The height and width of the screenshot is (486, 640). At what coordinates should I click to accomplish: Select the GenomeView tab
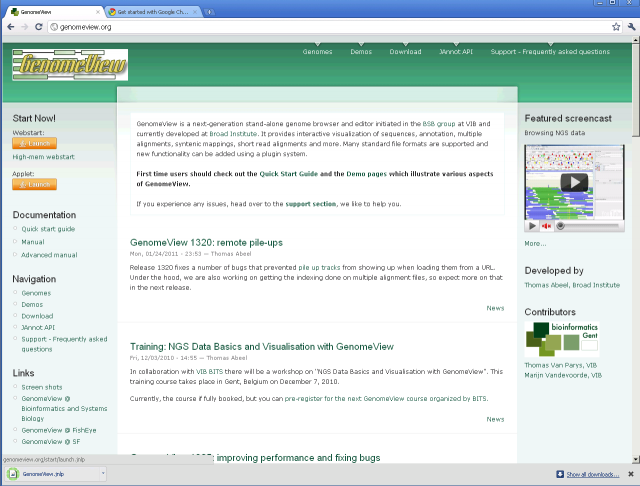(53, 12)
